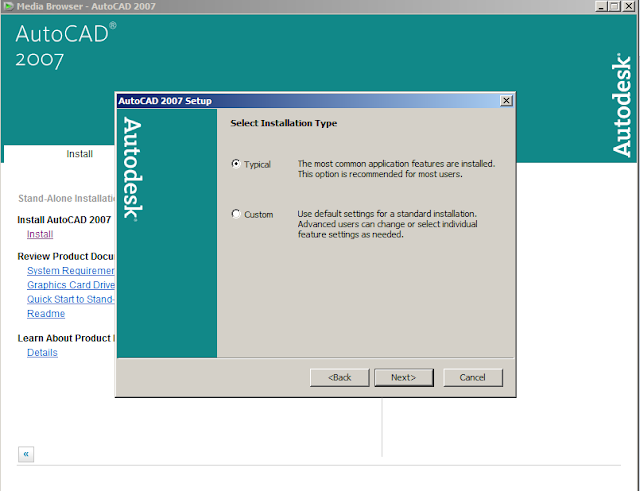Click the Media Browser title bar icon
The image size is (640, 491).
8,7
